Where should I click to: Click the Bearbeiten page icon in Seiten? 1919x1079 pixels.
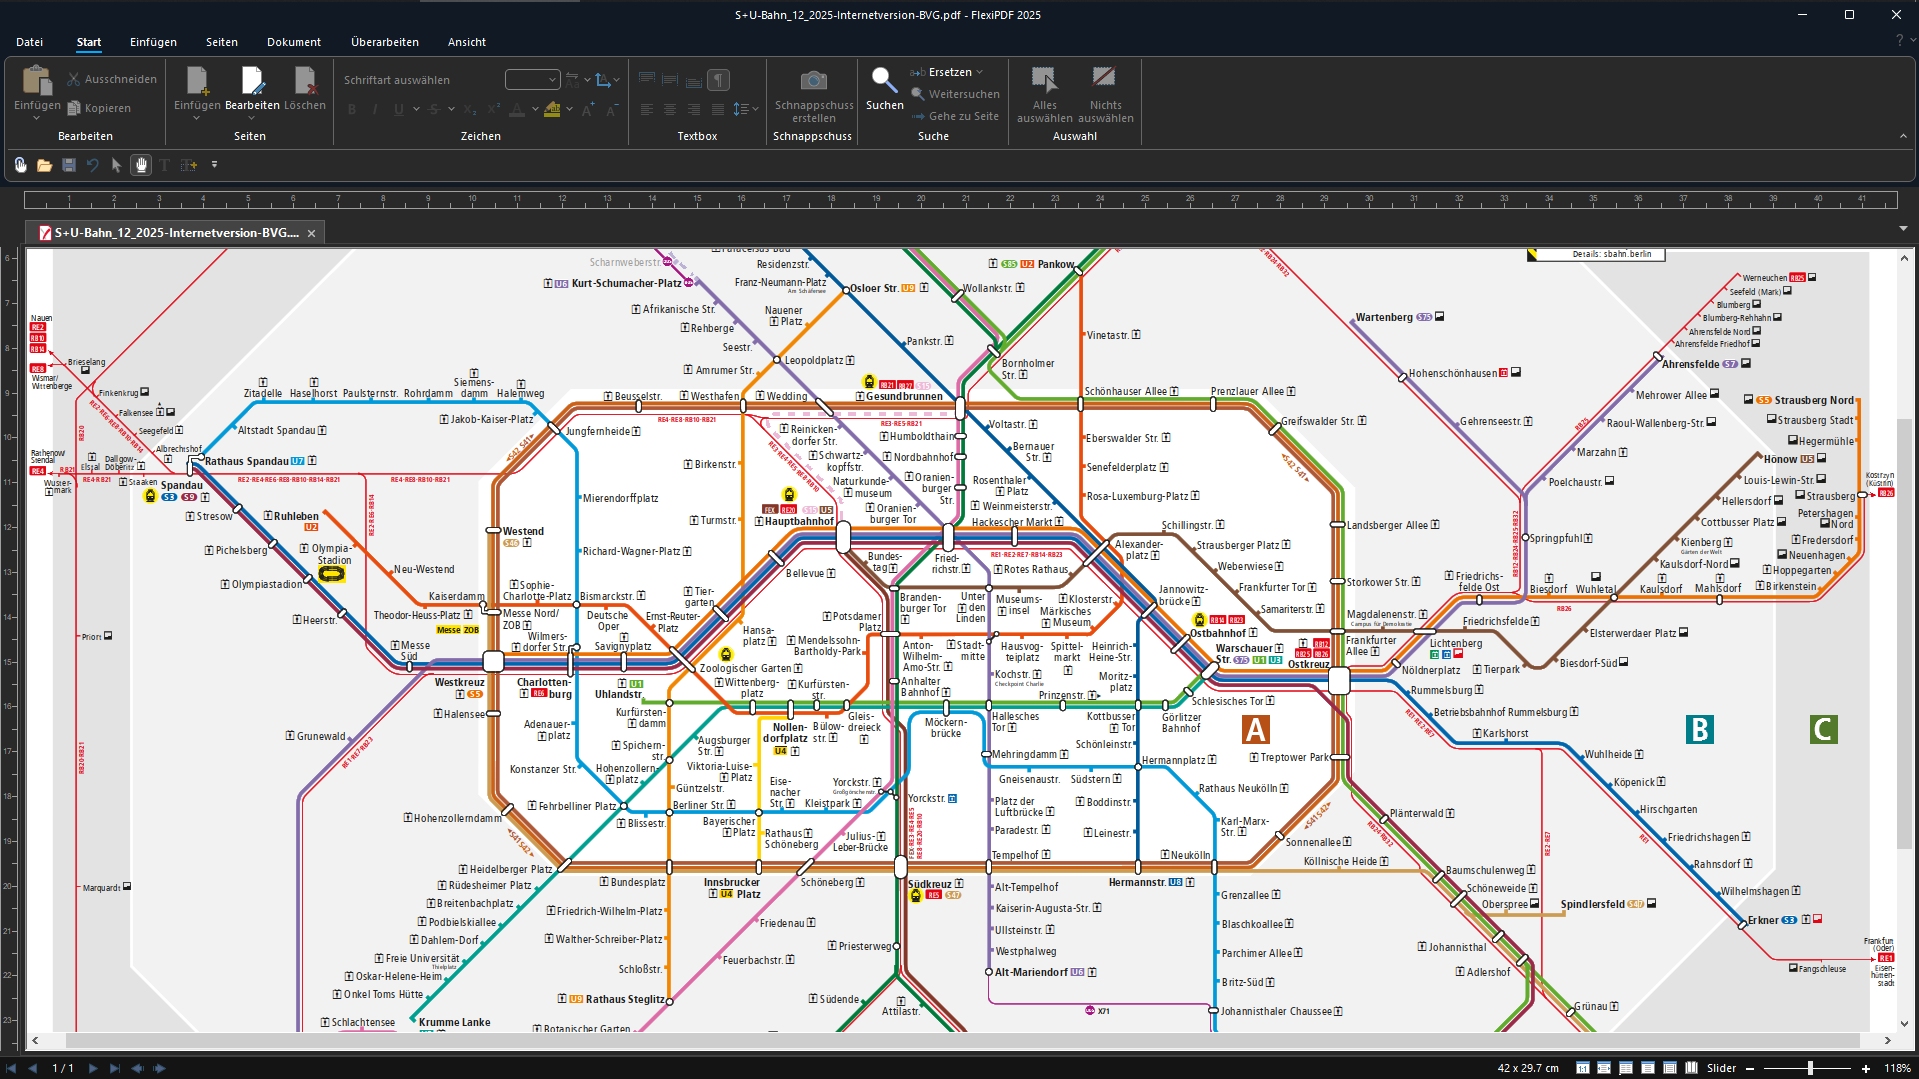coord(252,80)
